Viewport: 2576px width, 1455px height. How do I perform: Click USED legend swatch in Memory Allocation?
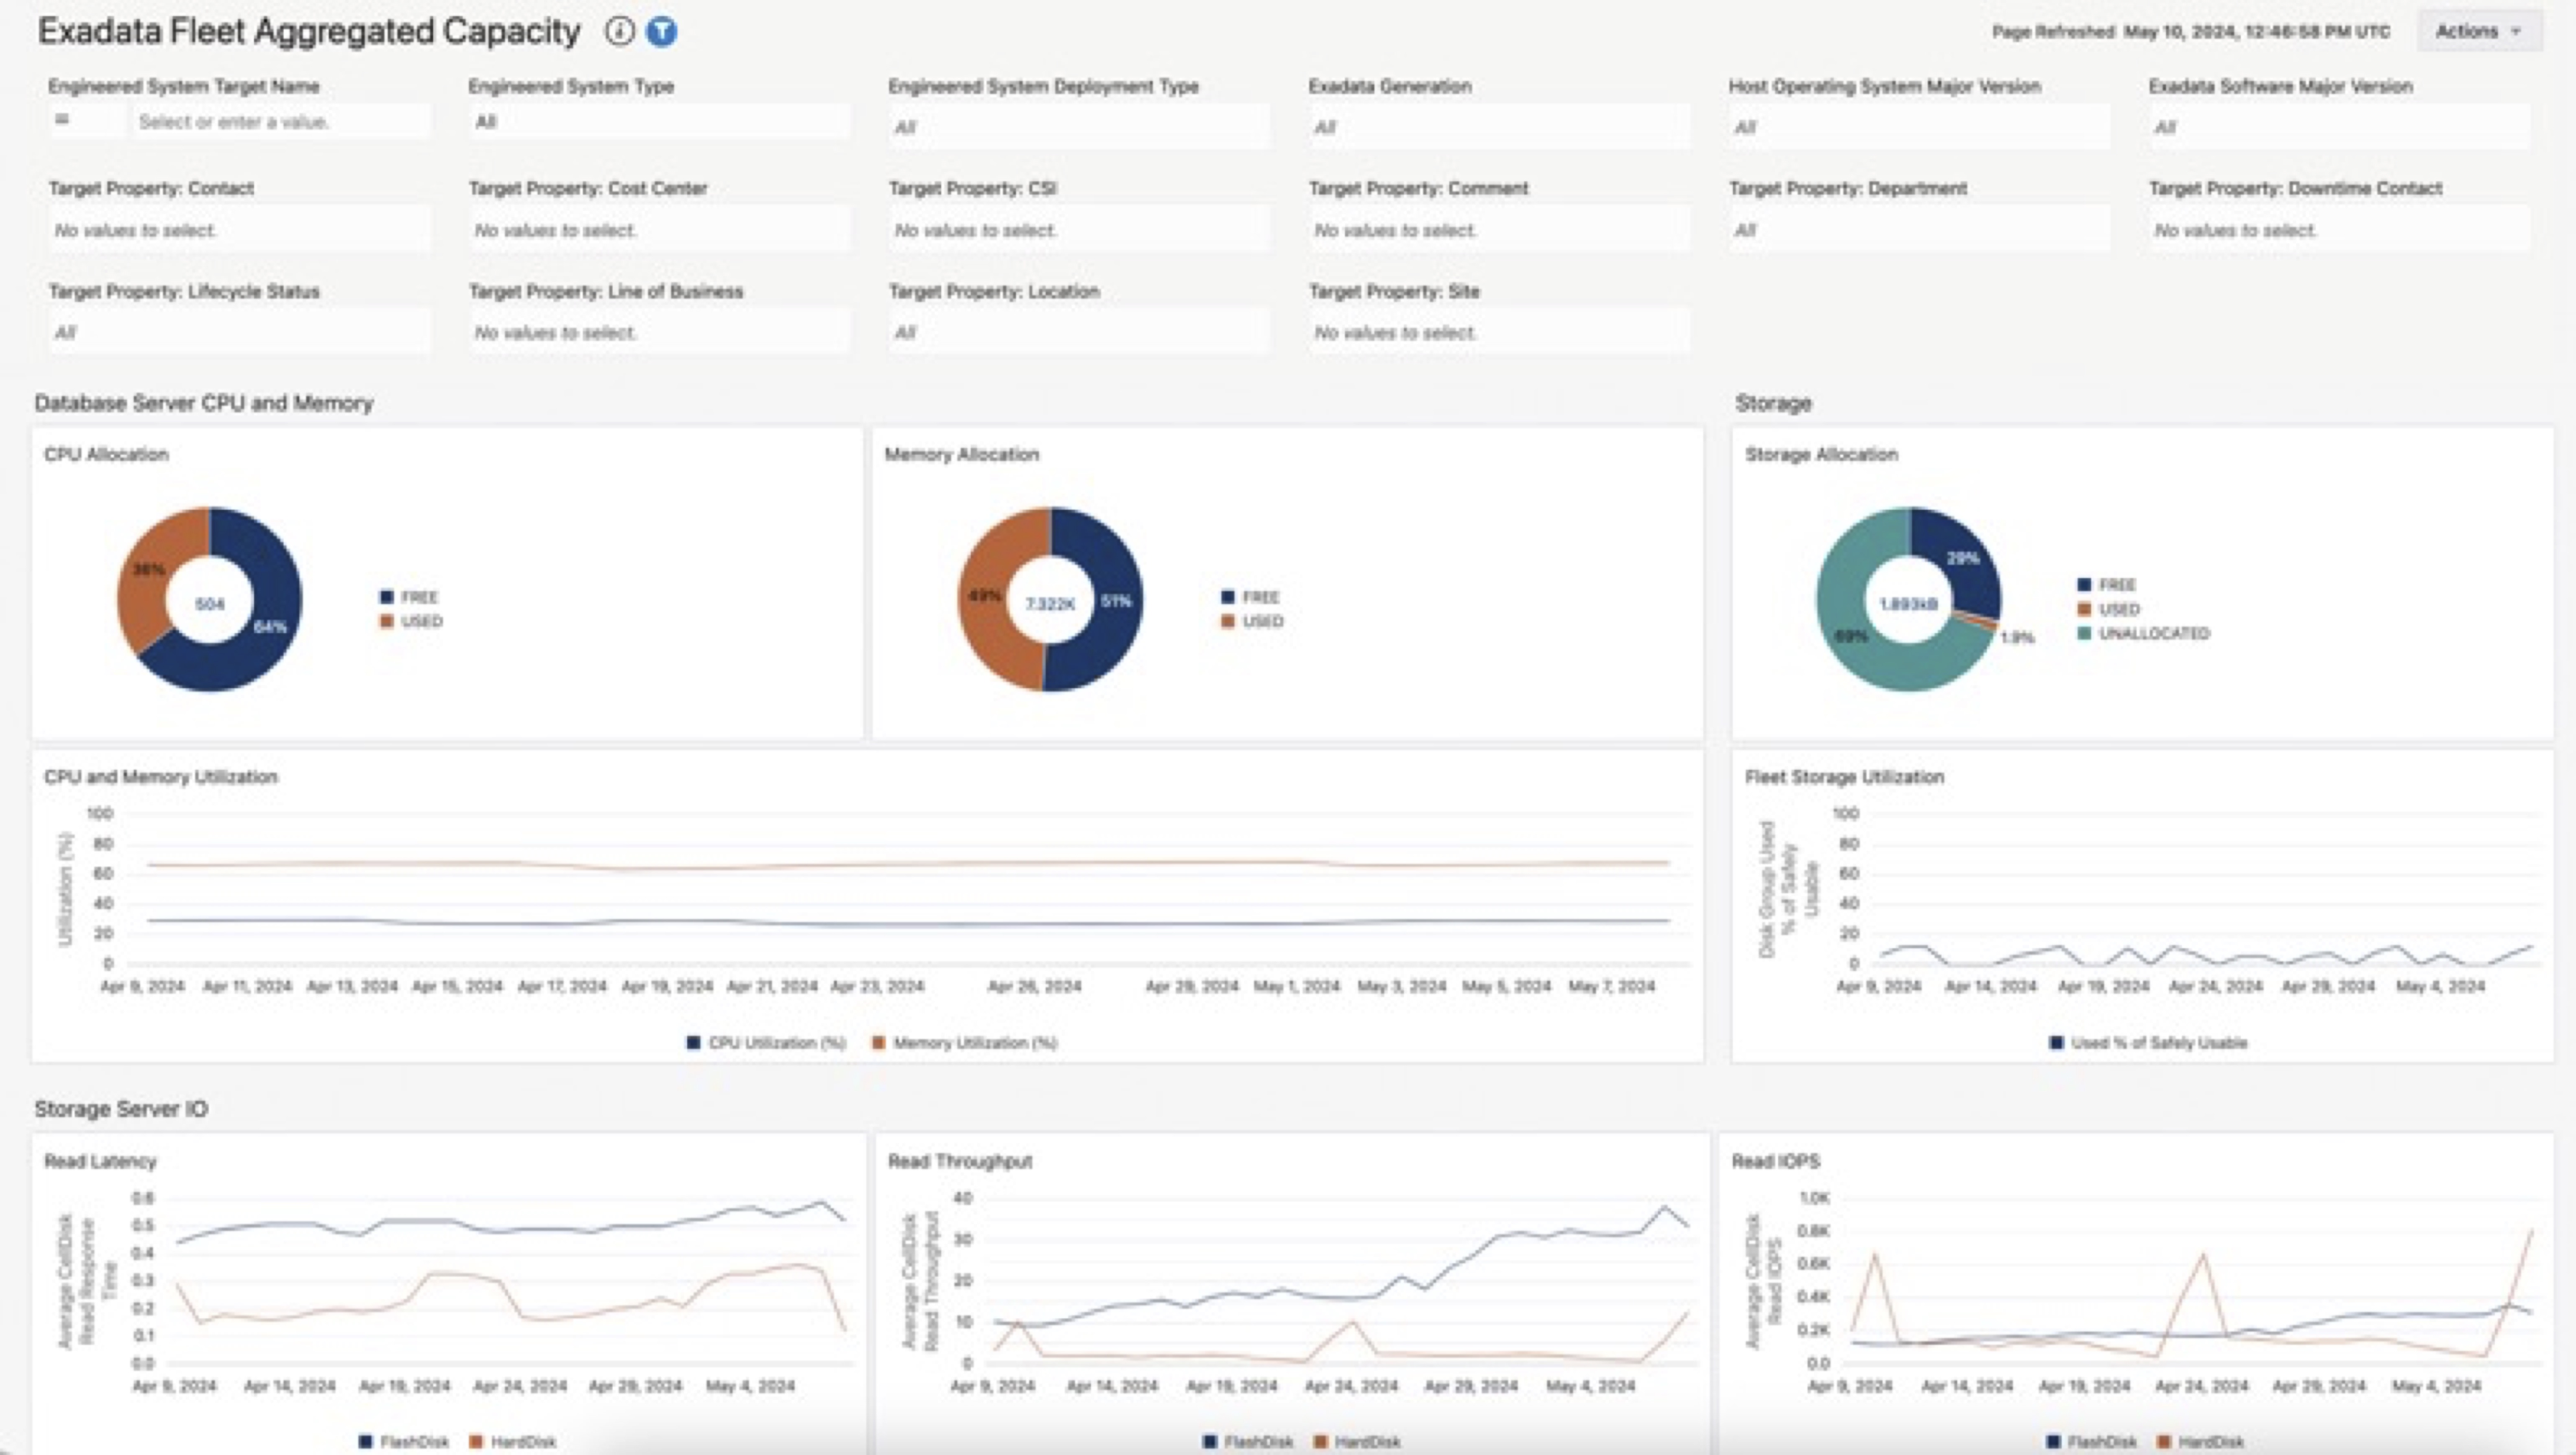pos(1228,621)
